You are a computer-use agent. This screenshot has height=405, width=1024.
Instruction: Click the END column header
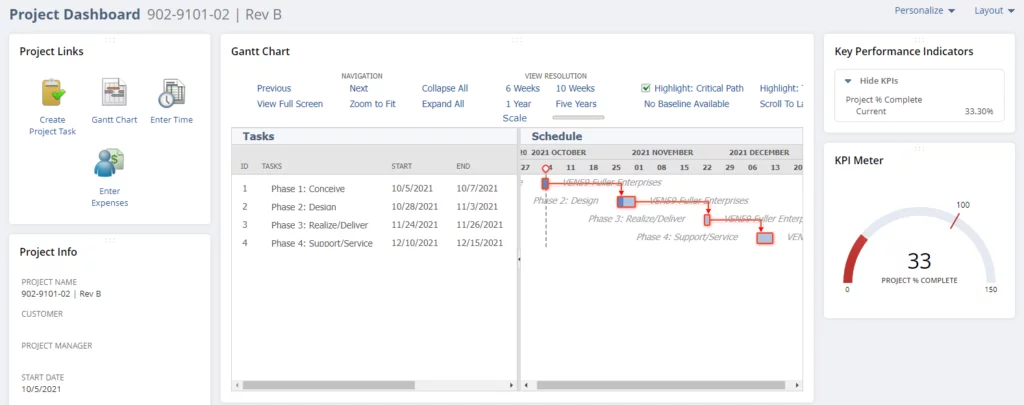coord(463,167)
